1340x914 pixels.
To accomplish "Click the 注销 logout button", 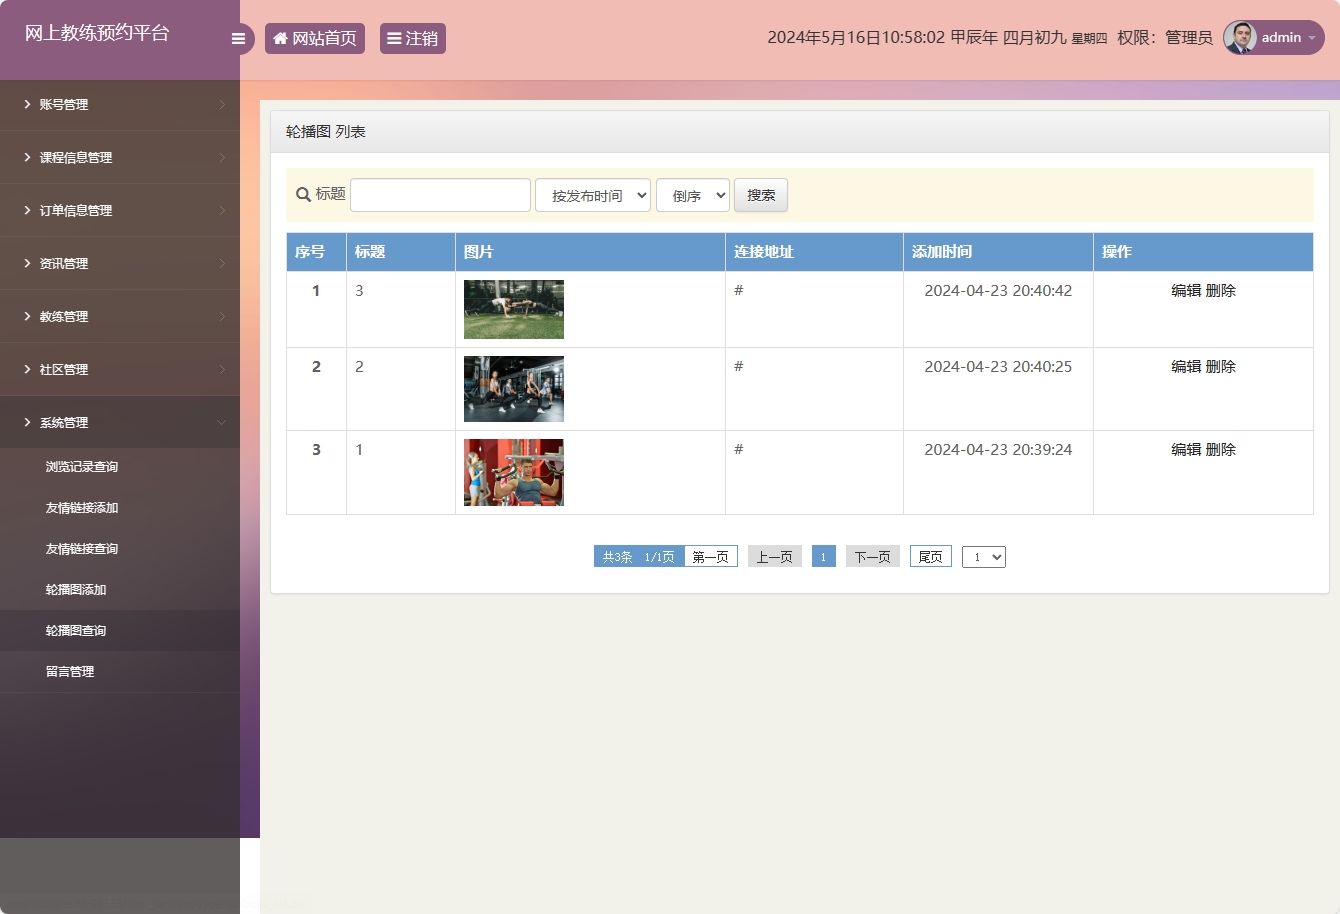I will click(412, 39).
